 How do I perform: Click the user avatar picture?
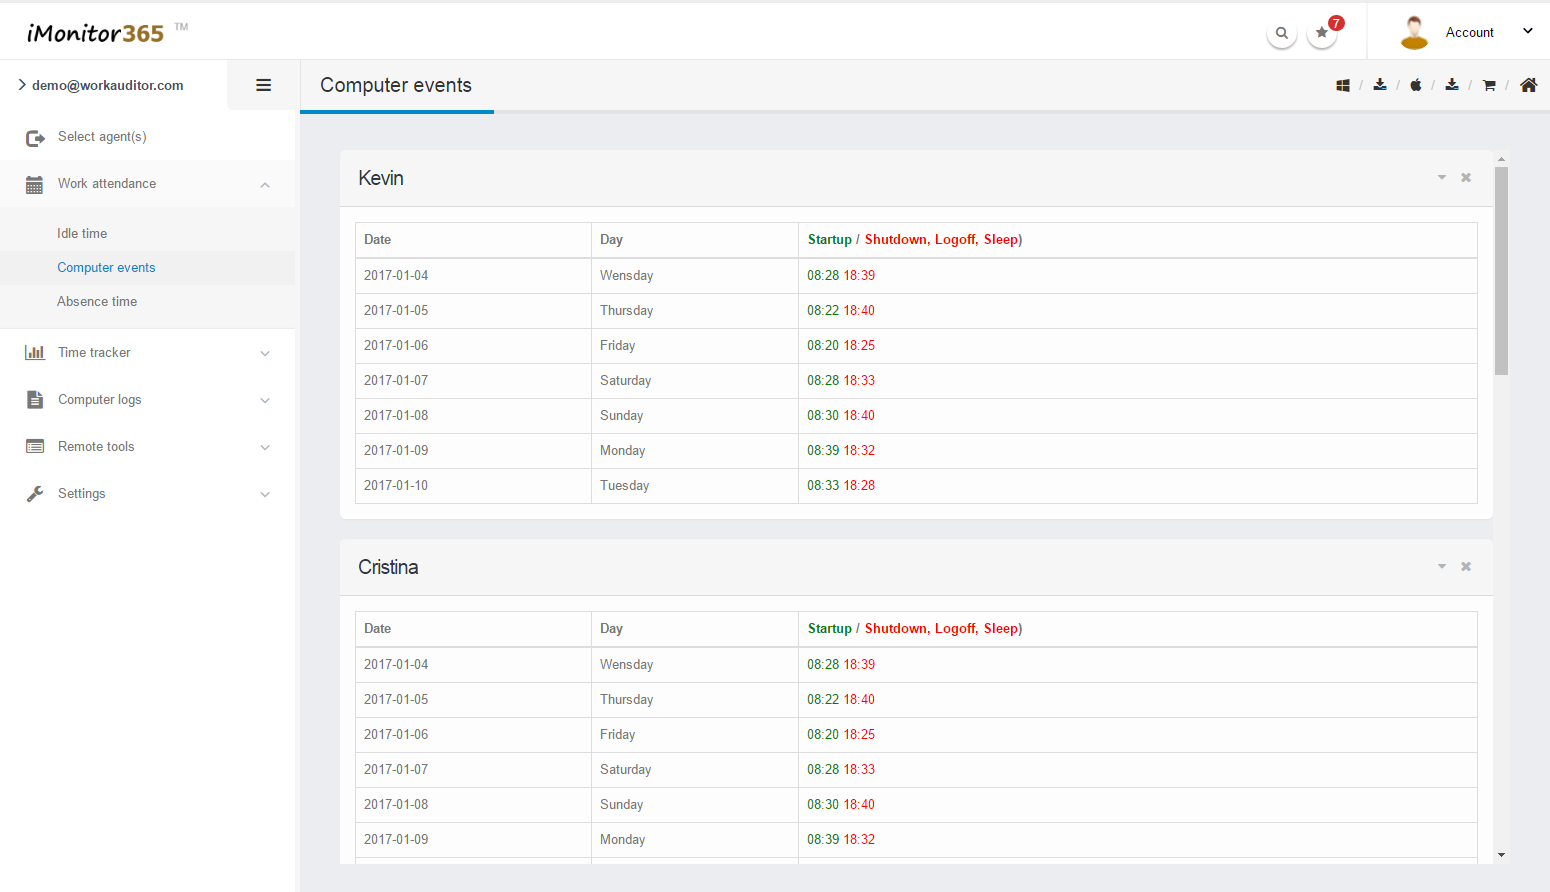1414,32
